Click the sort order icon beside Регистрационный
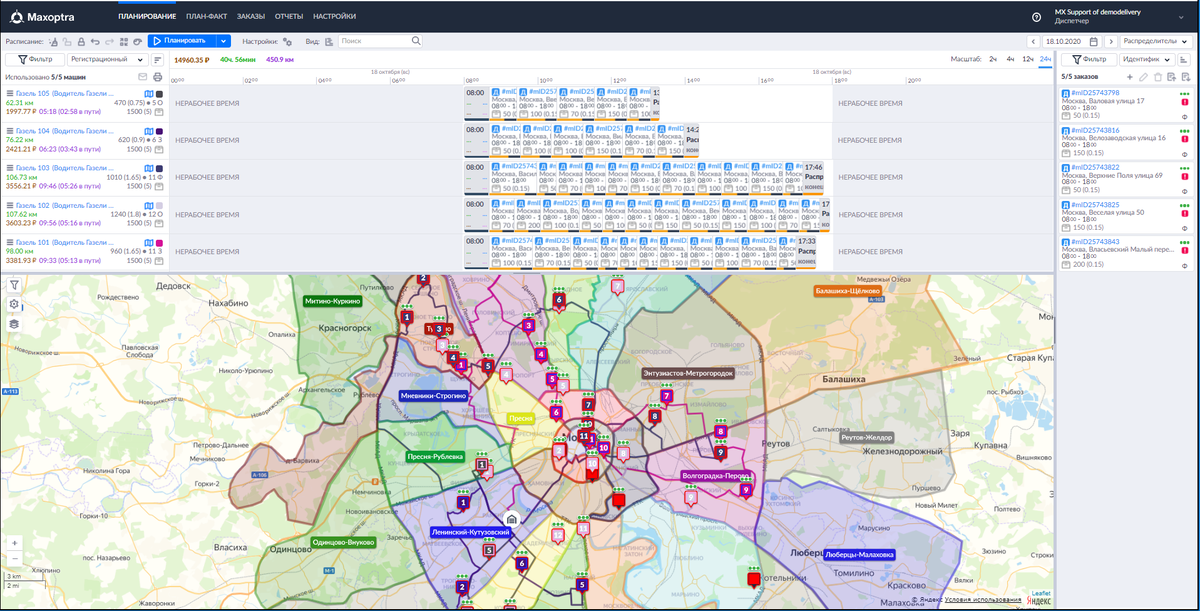This screenshot has height=611, width=1200. [x=157, y=60]
